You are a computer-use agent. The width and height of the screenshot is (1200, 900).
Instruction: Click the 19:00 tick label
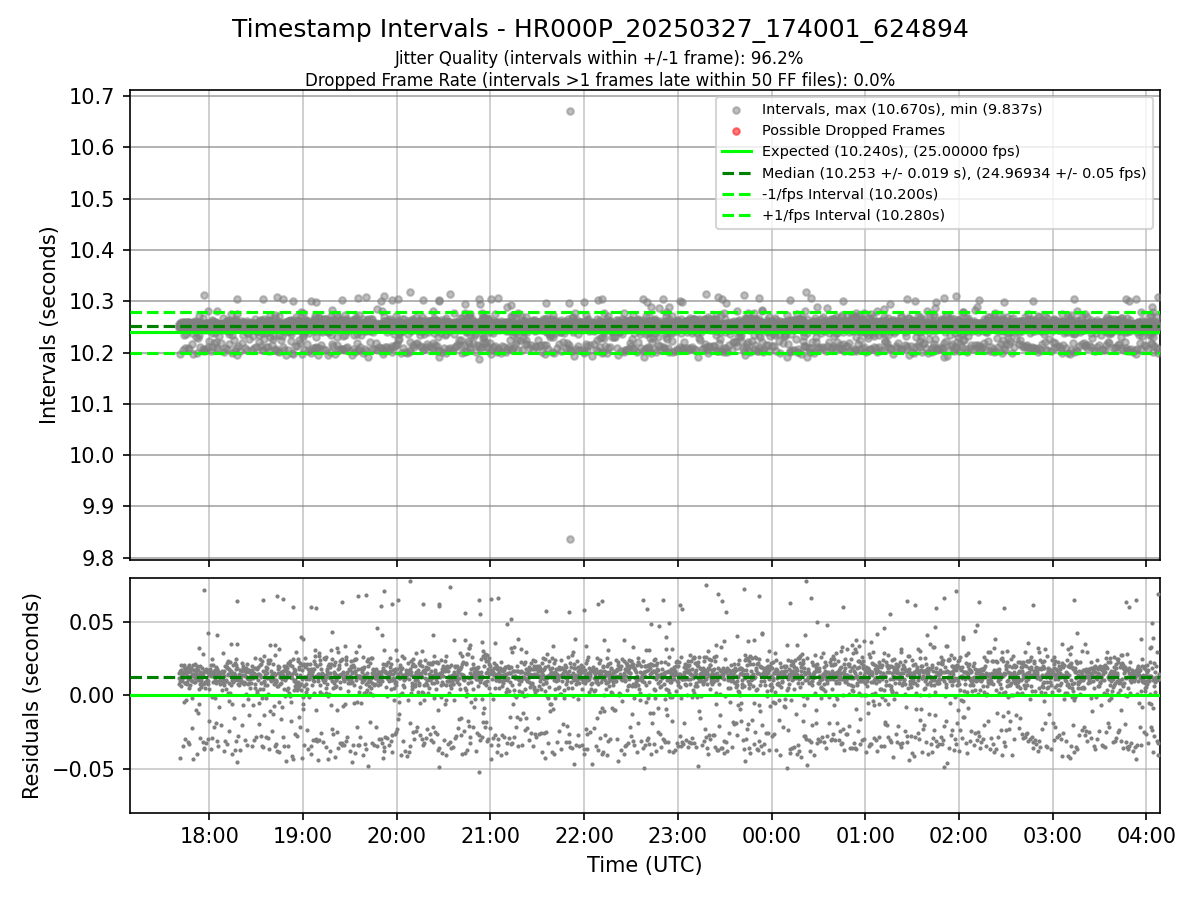click(302, 835)
